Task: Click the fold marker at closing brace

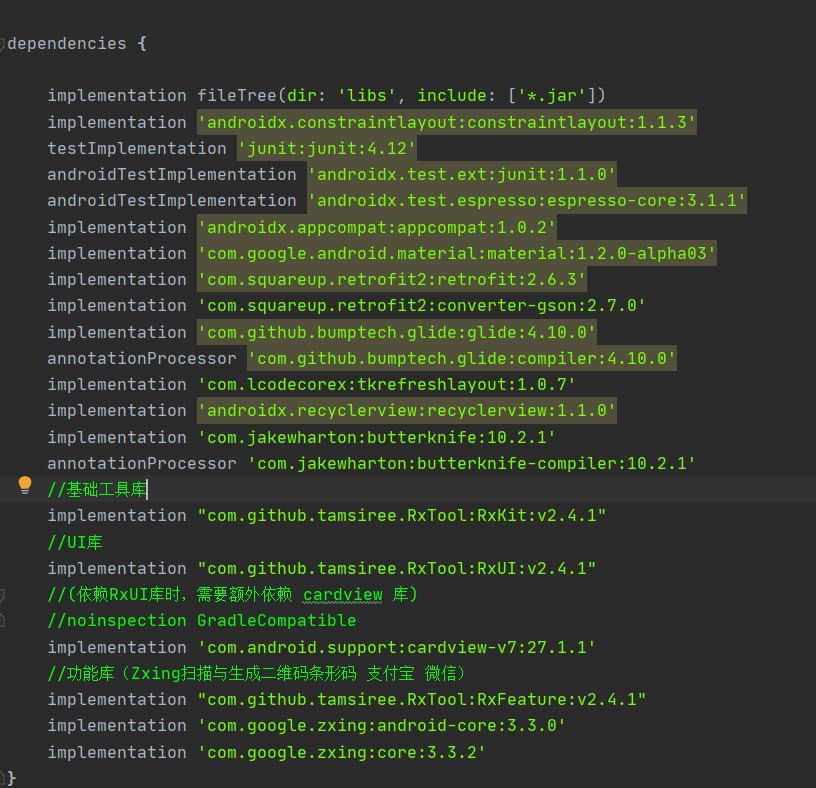Action: point(2,778)
